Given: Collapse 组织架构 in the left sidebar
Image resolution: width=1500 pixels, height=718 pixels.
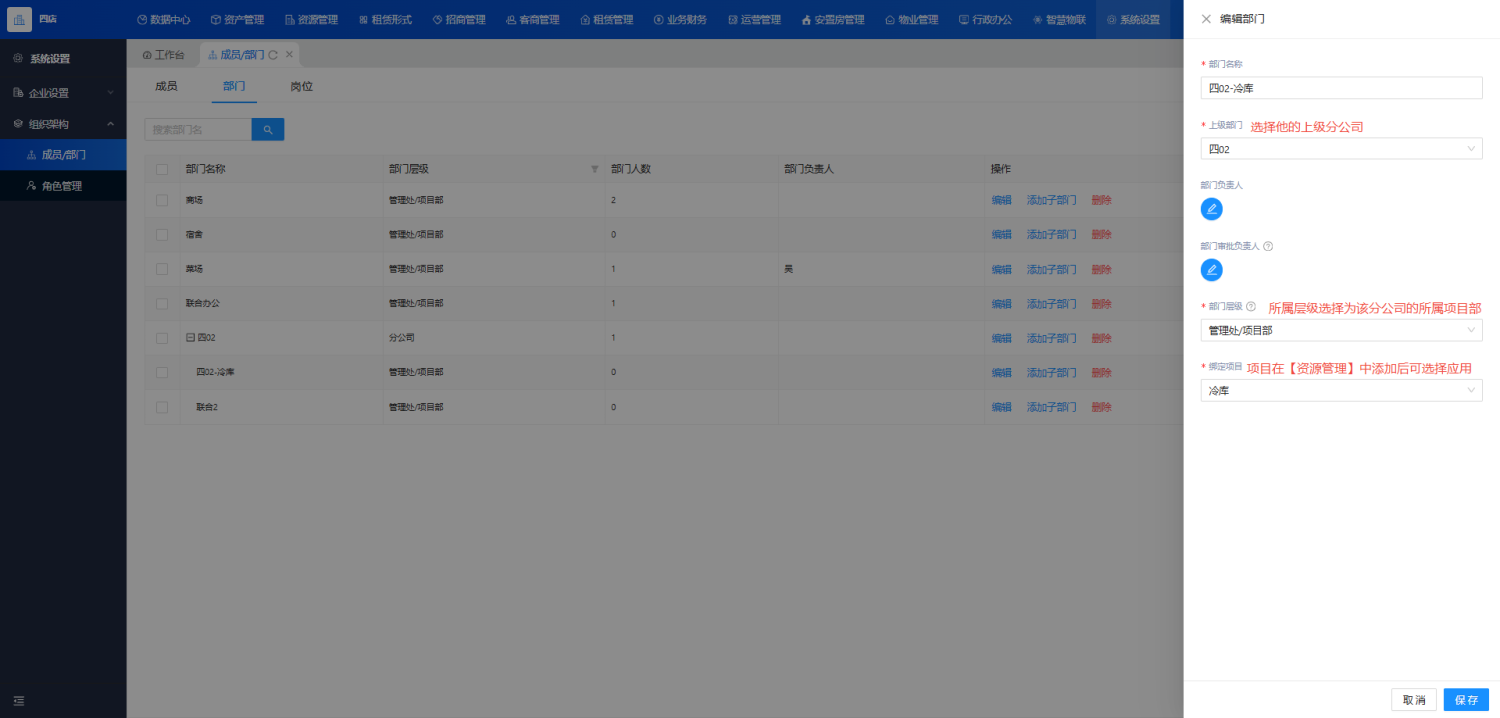Looking at the screenshot, I should tap(63, 124).
